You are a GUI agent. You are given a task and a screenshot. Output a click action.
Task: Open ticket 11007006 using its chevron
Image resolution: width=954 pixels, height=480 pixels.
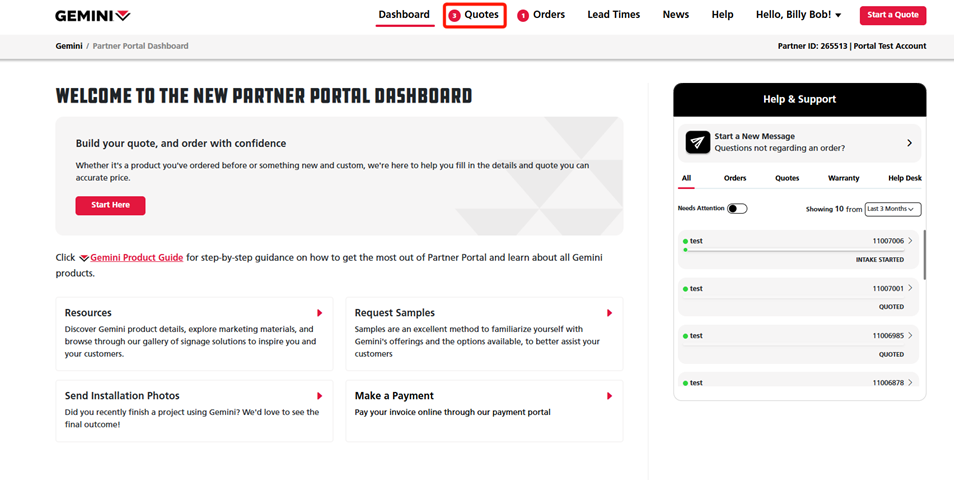tap(910, 241)
